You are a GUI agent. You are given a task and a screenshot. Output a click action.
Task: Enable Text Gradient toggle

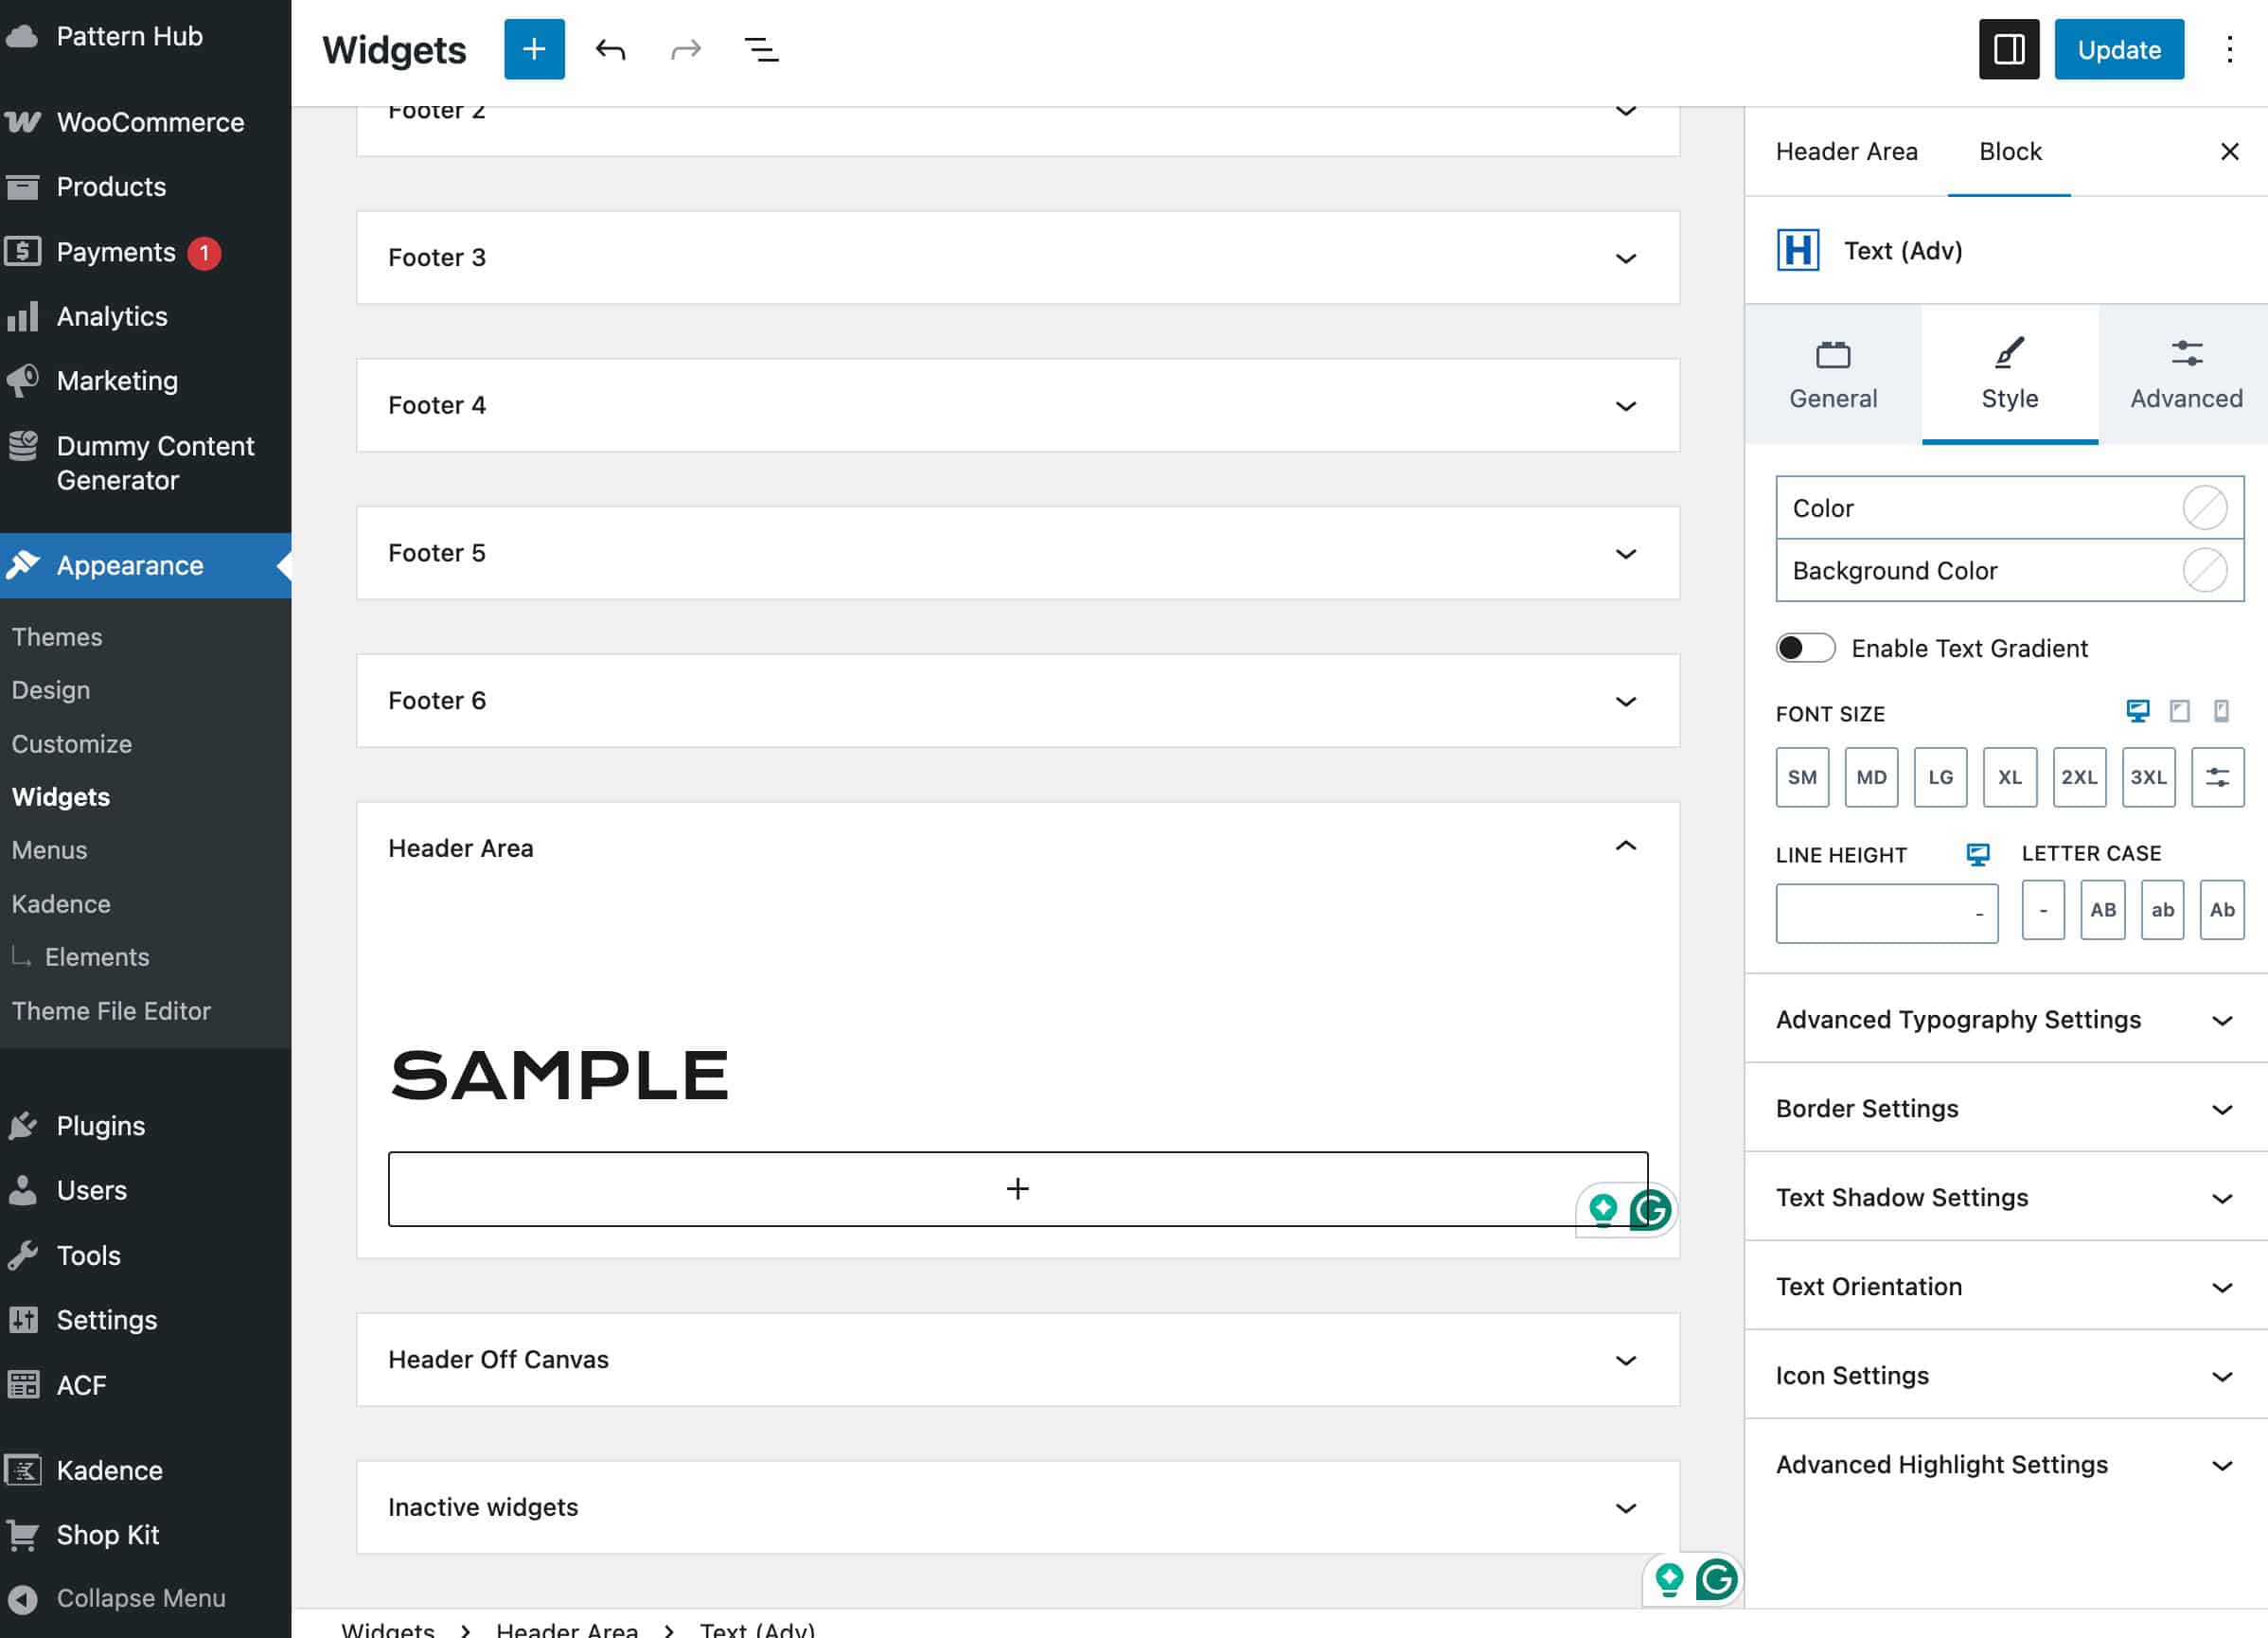(x=1804, y=648)
